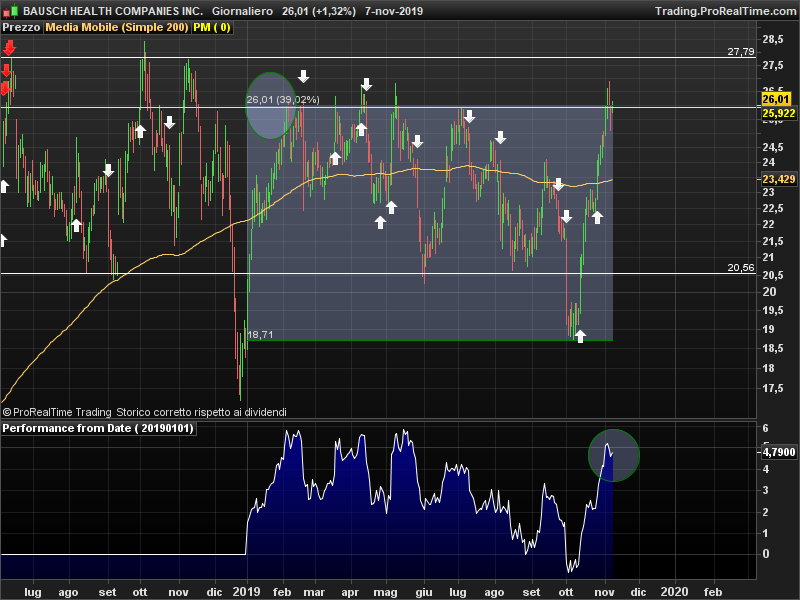
Task: Click the mag month label on time axis
Action: [x=385, y=593]
